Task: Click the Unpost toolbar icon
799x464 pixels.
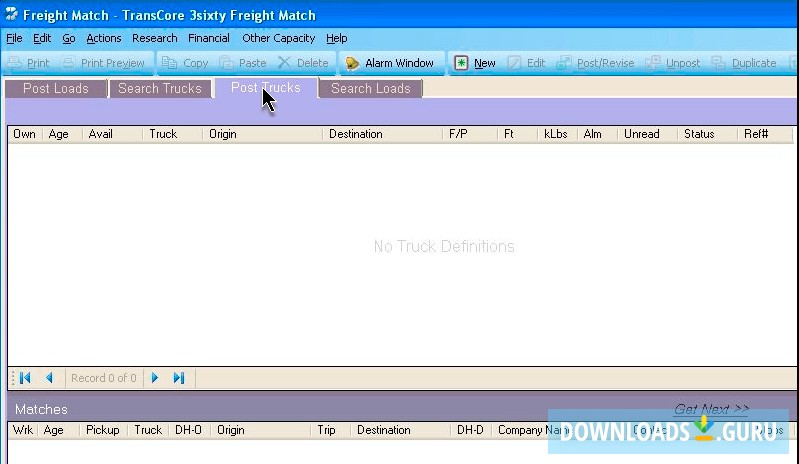Action: [x=653, y=63]
